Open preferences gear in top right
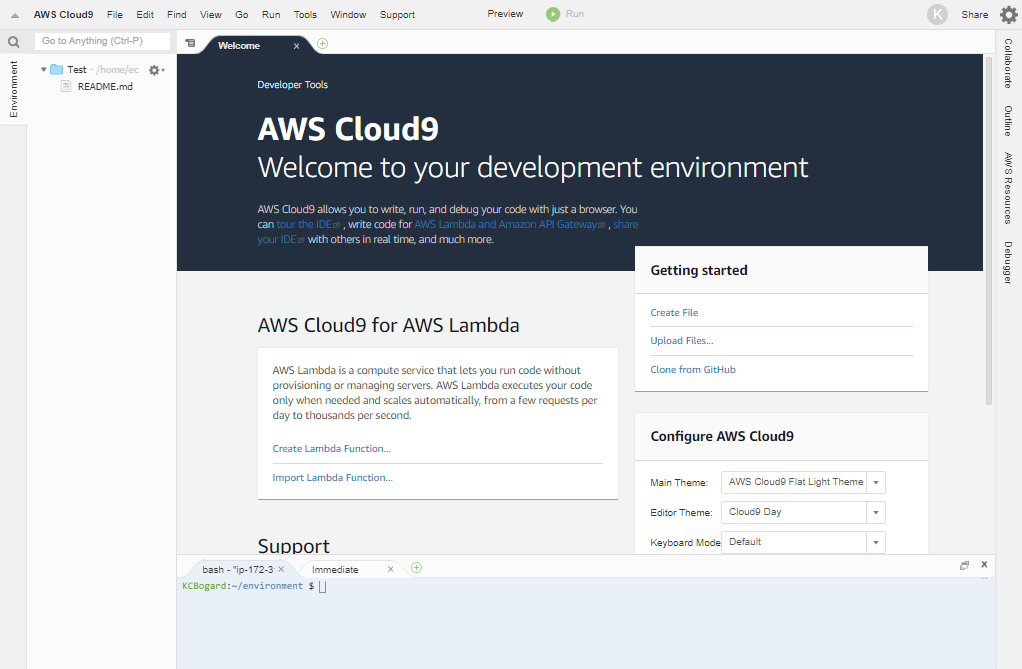Screen dimensions: 1022x669 point(1008,14)
